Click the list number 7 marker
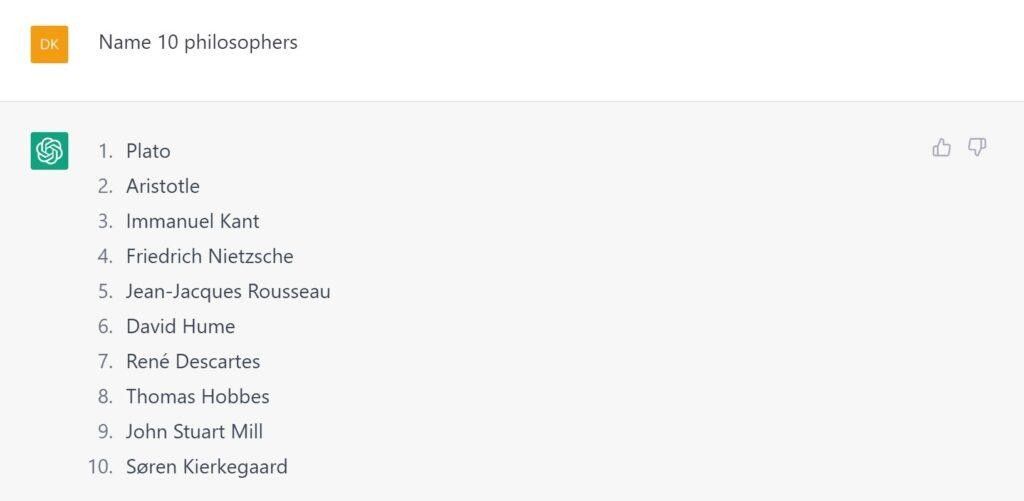 [x=105, y=361]
